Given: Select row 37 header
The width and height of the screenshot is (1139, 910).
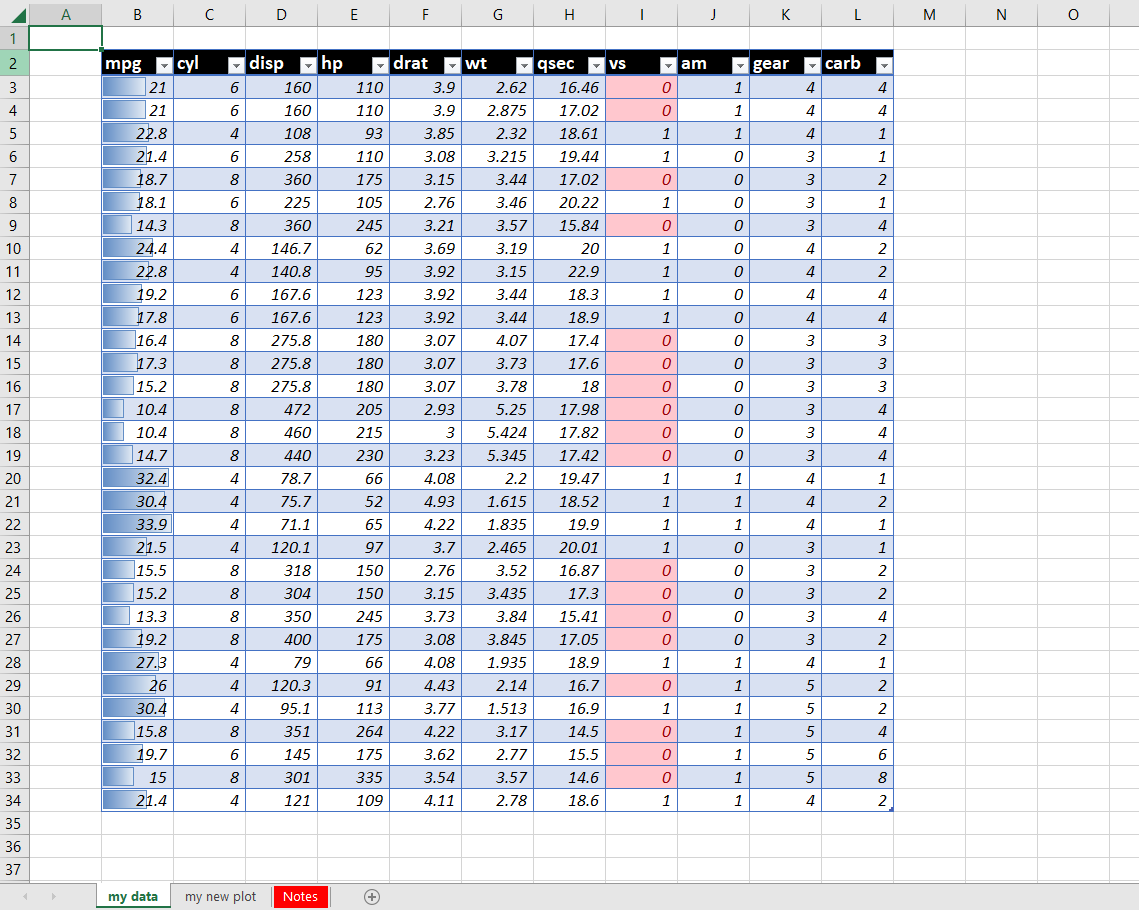Looking at the screenshot, I should pyautogui.click(x=14, y=869).
